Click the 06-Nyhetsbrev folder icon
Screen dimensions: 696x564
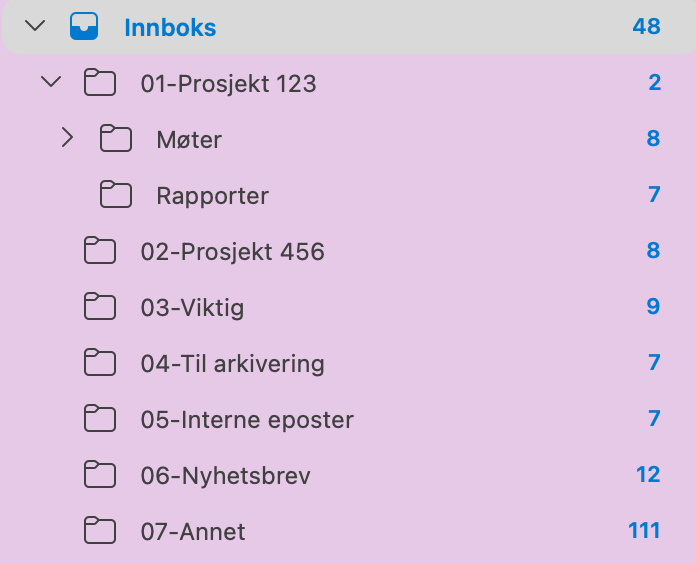[x=100, y=475]
